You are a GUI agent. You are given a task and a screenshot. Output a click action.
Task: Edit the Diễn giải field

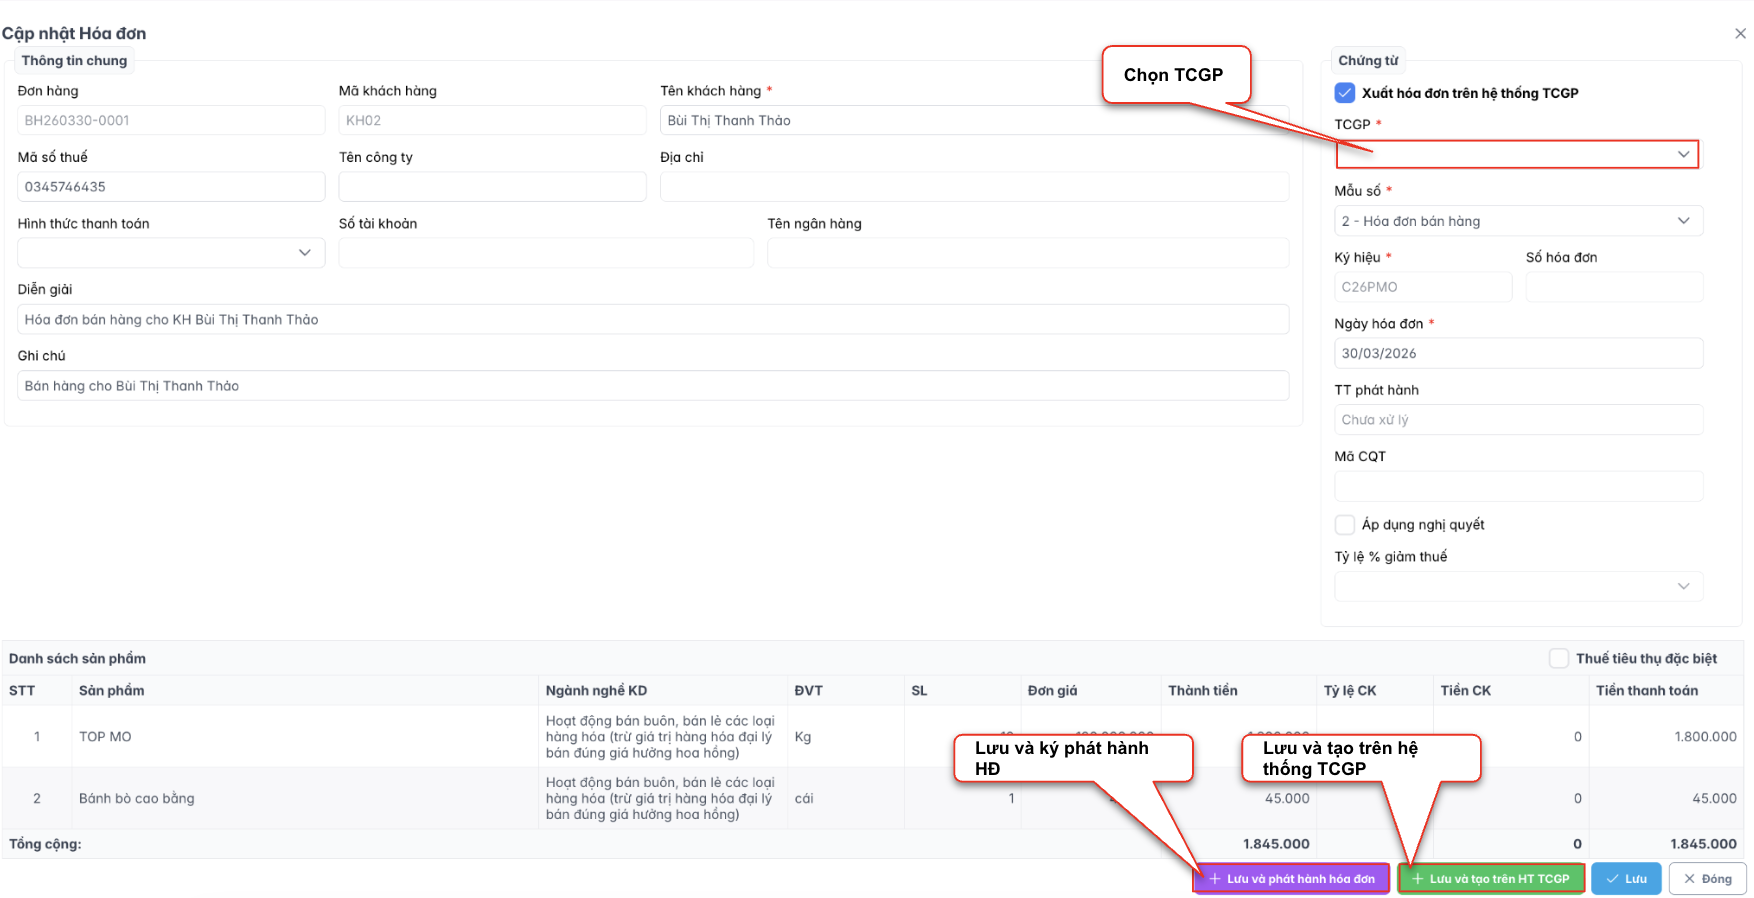[652, 320]
